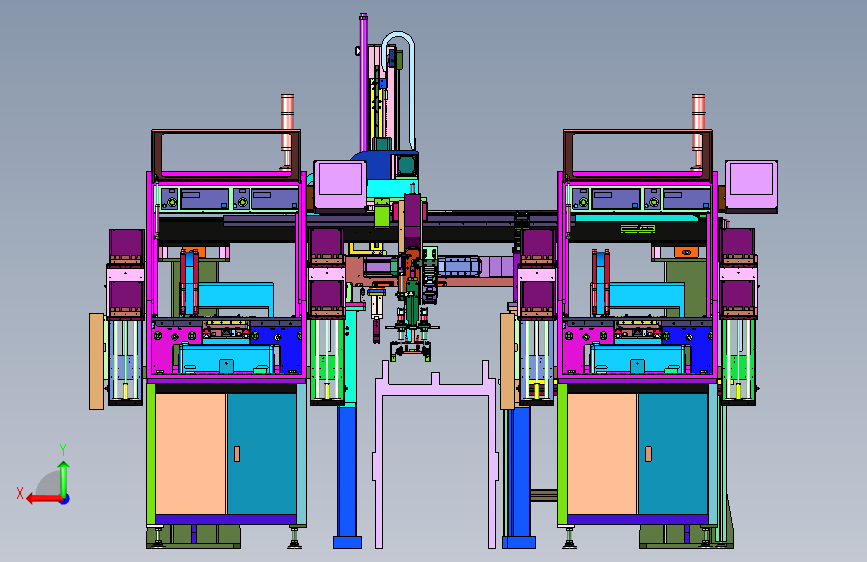Select the brown top frame of left machine
Screen dimensions: 867x562
(x=226, y=133)
